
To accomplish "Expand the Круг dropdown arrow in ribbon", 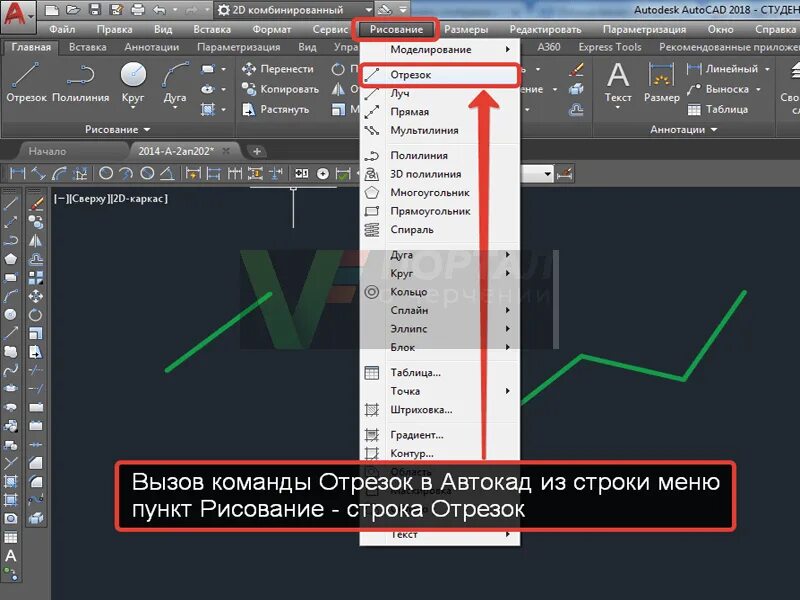I will 133,108.
